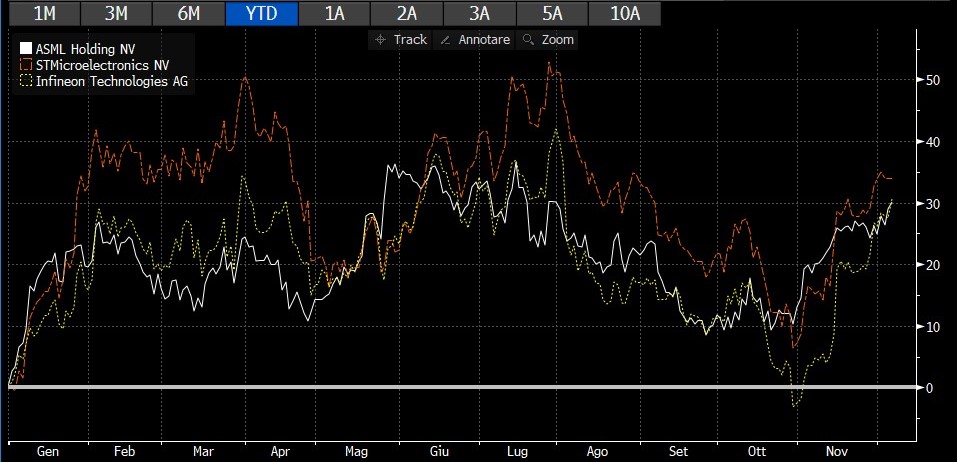This screenshot has width=957, height=462.
Task: Click the Annotare pencil icon
Action: tap(446, 40)
